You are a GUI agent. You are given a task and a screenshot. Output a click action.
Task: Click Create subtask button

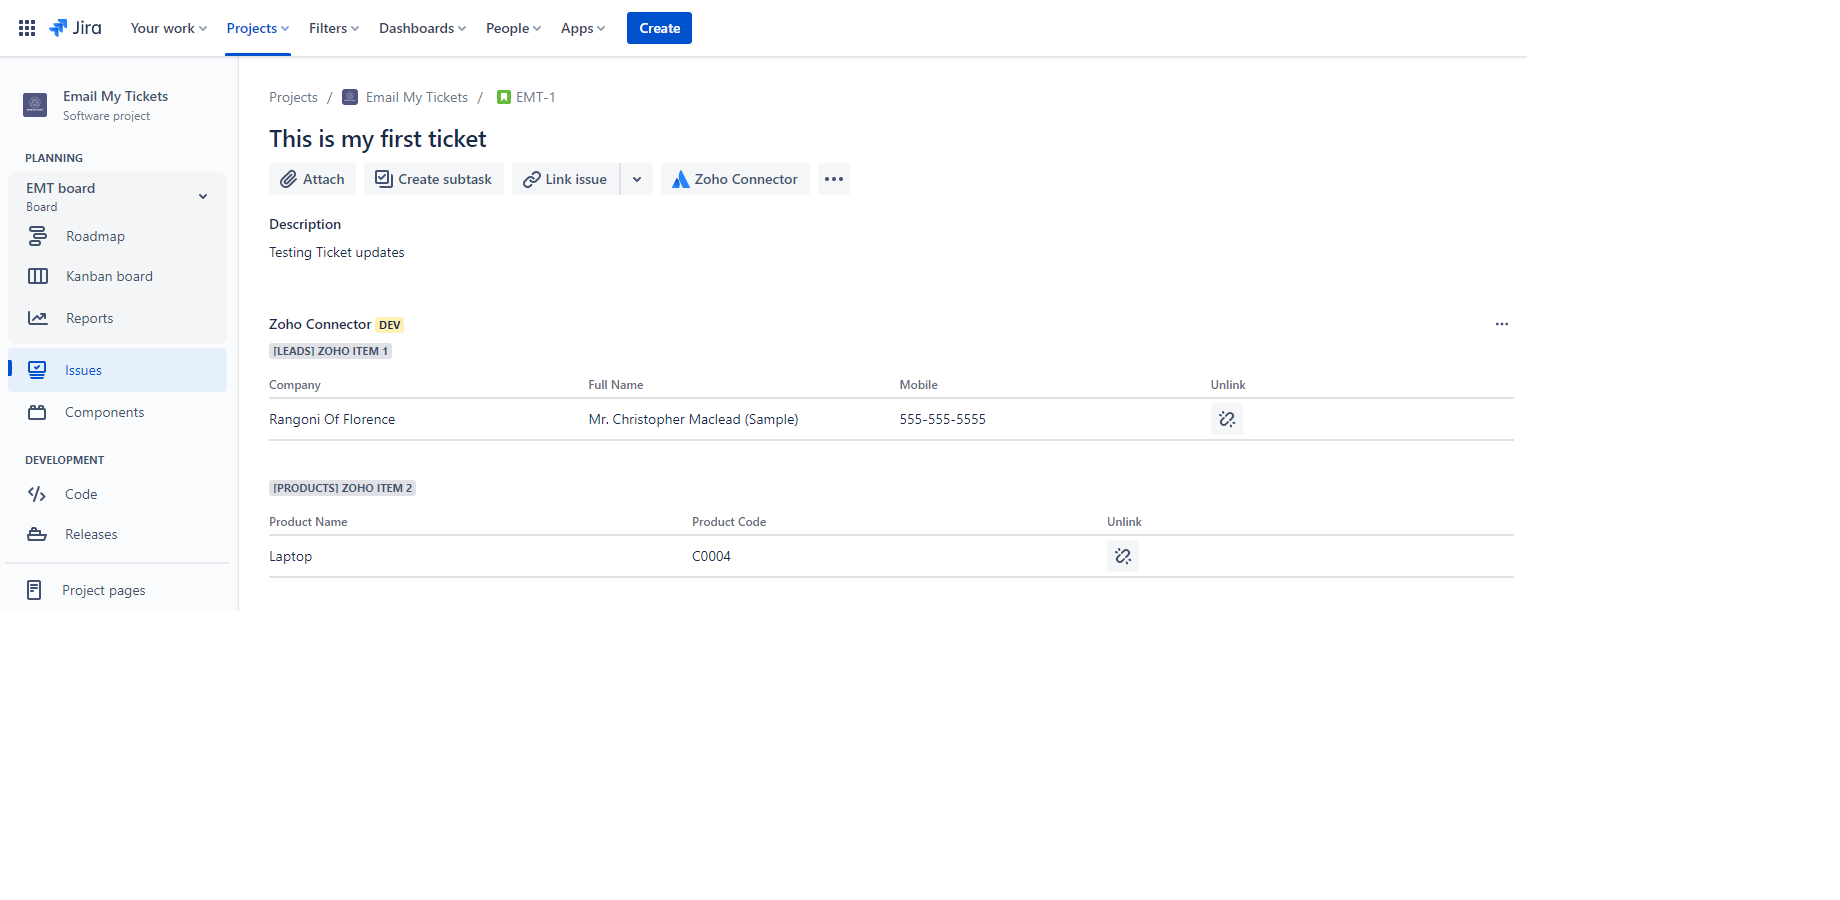coord(434,179)
